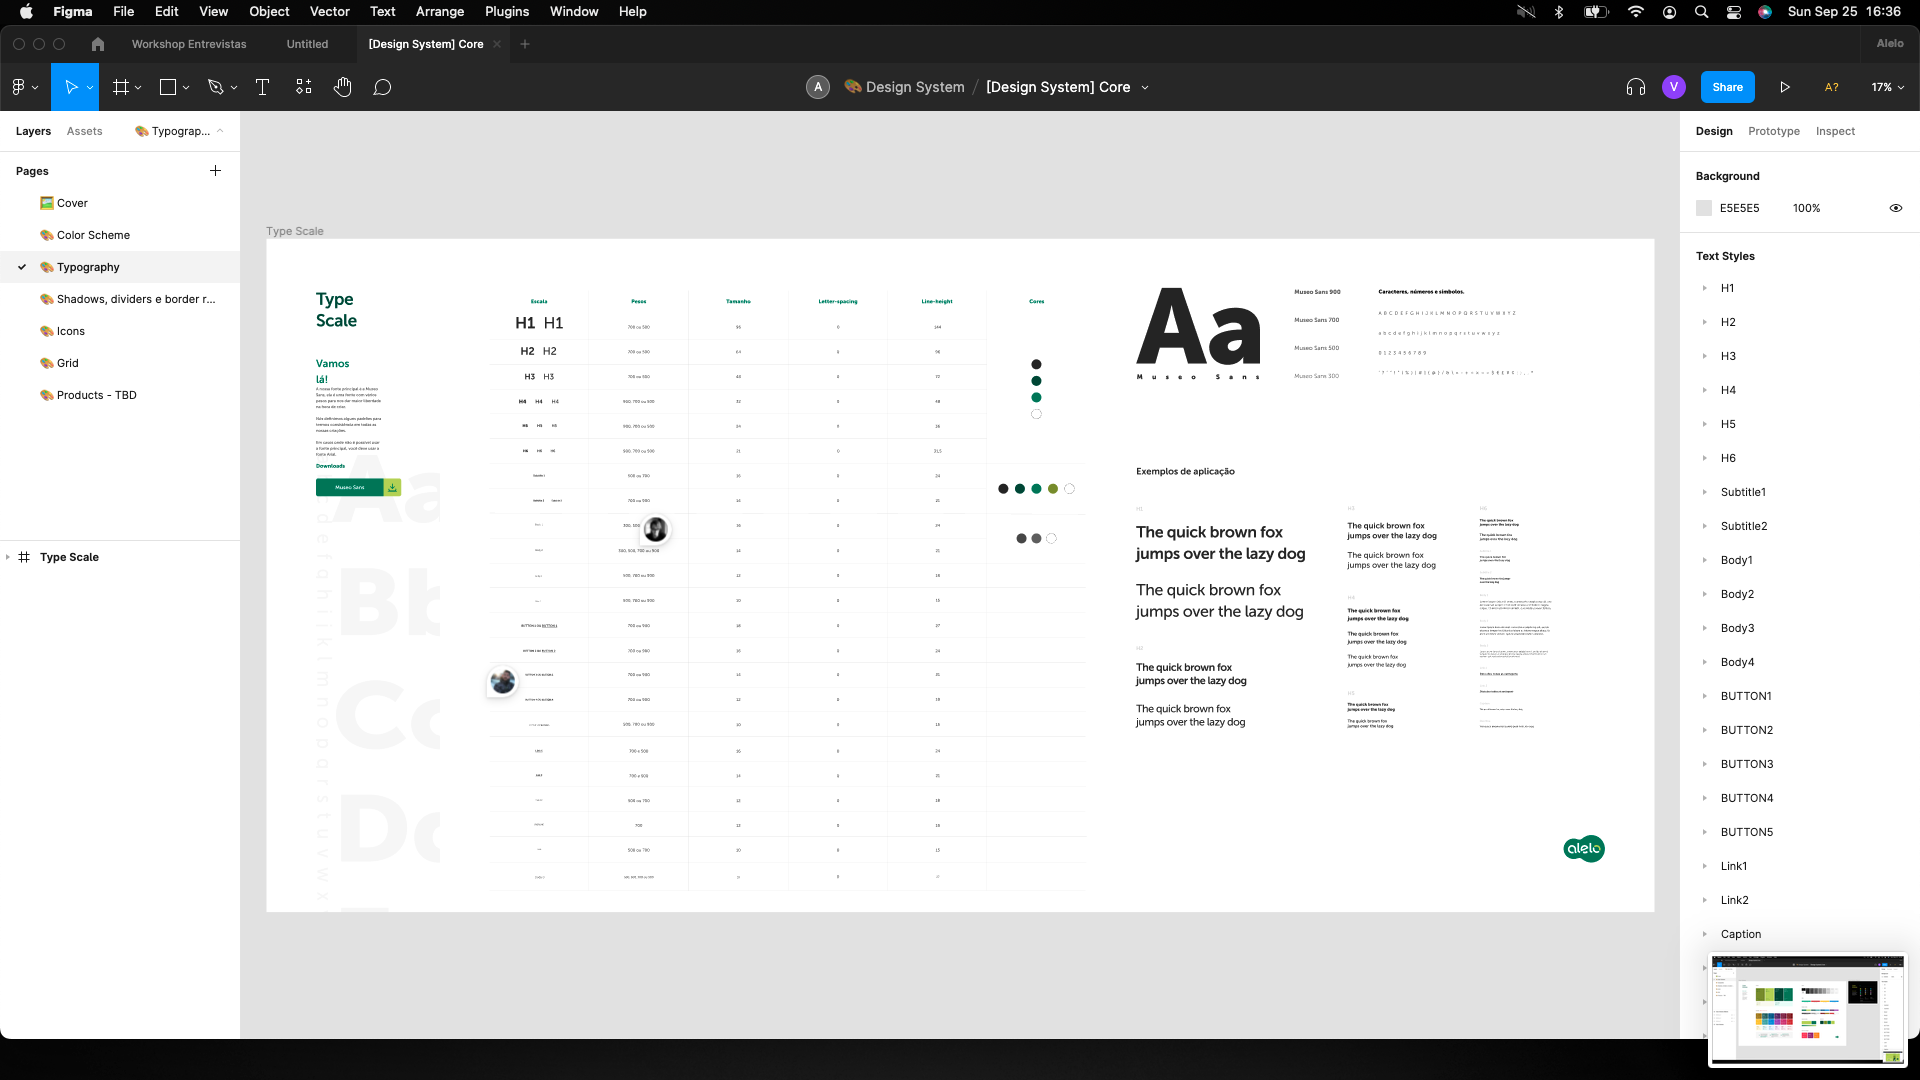The height and width of the screenshot is (1080, 1920).
Task: Open the Plugins menu
Action: tap(506, 12)
